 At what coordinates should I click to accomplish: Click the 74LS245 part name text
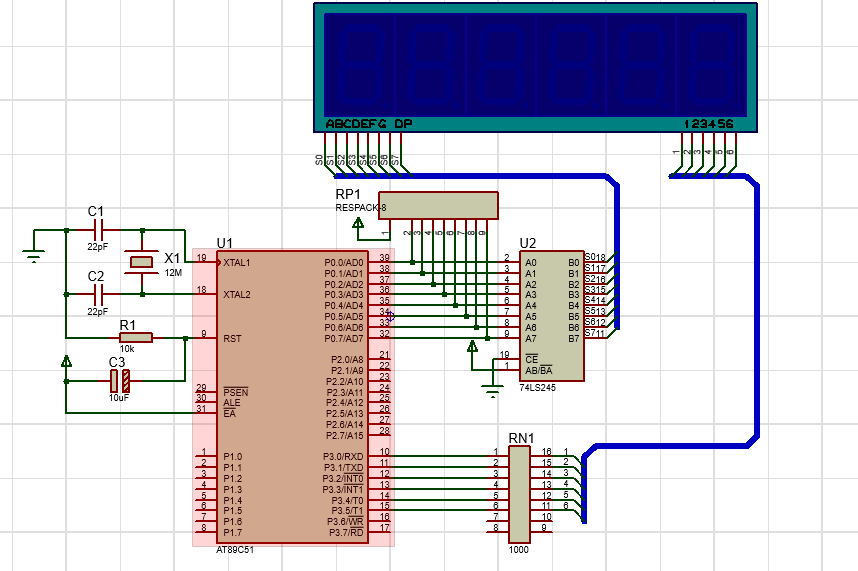pyautogui.click(x=537, y=387)
